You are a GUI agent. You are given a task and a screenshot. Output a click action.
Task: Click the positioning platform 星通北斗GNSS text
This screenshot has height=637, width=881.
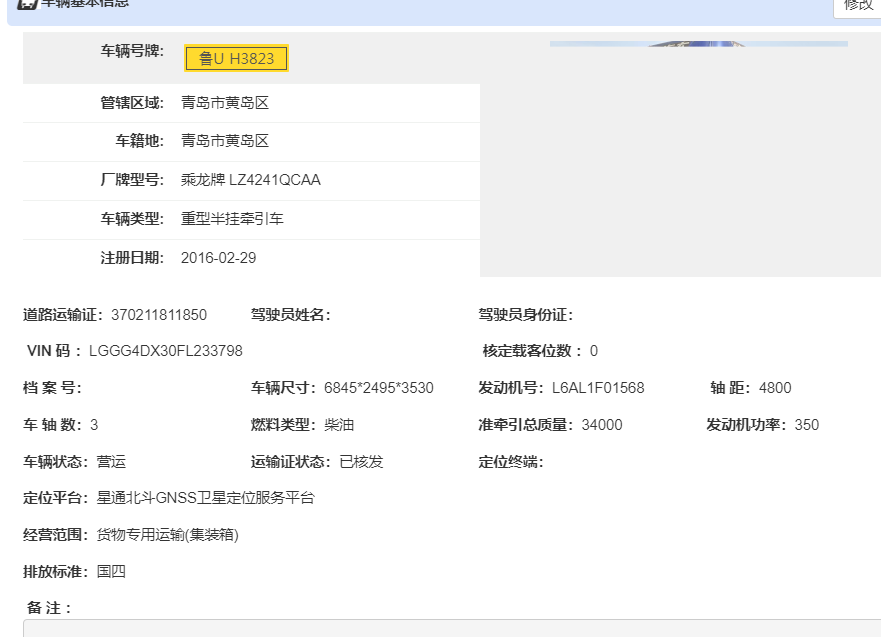tap(205, 498)
